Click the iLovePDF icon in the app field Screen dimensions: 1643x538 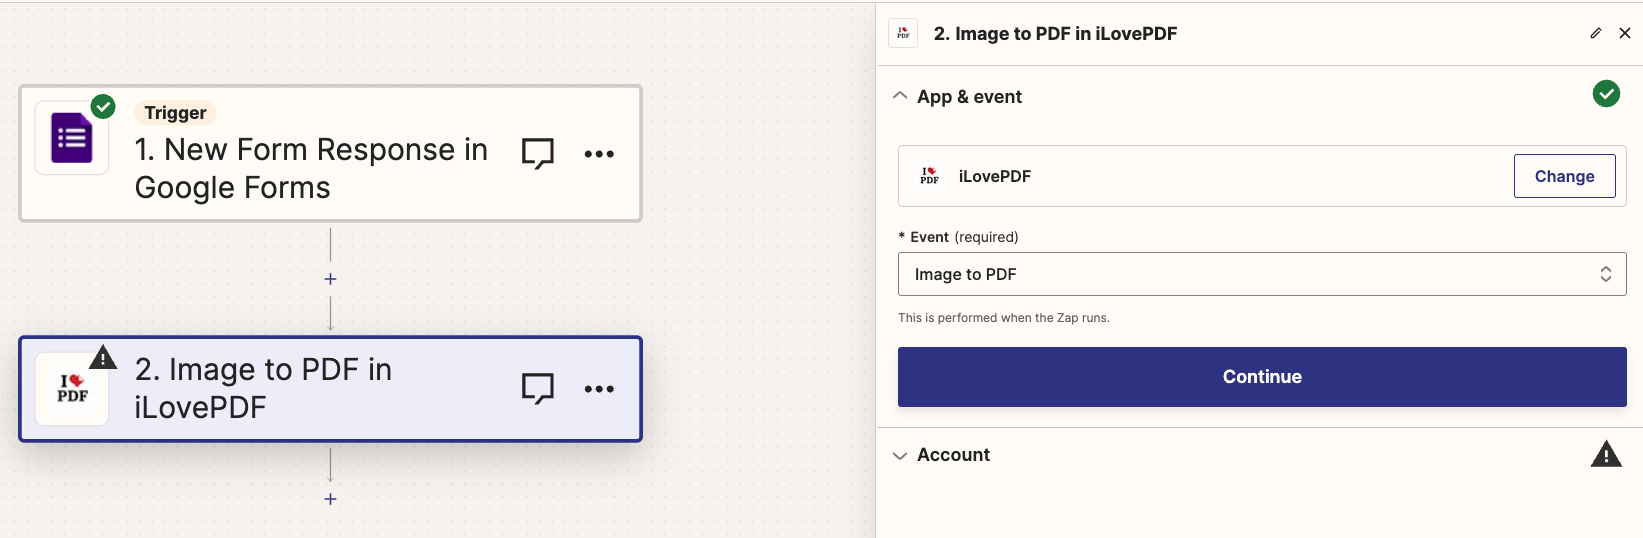click(x=930, y=176)
